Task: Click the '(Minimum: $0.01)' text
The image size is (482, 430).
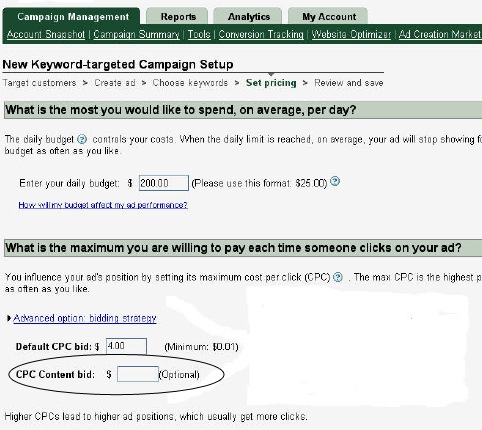Action: point(201,347)
